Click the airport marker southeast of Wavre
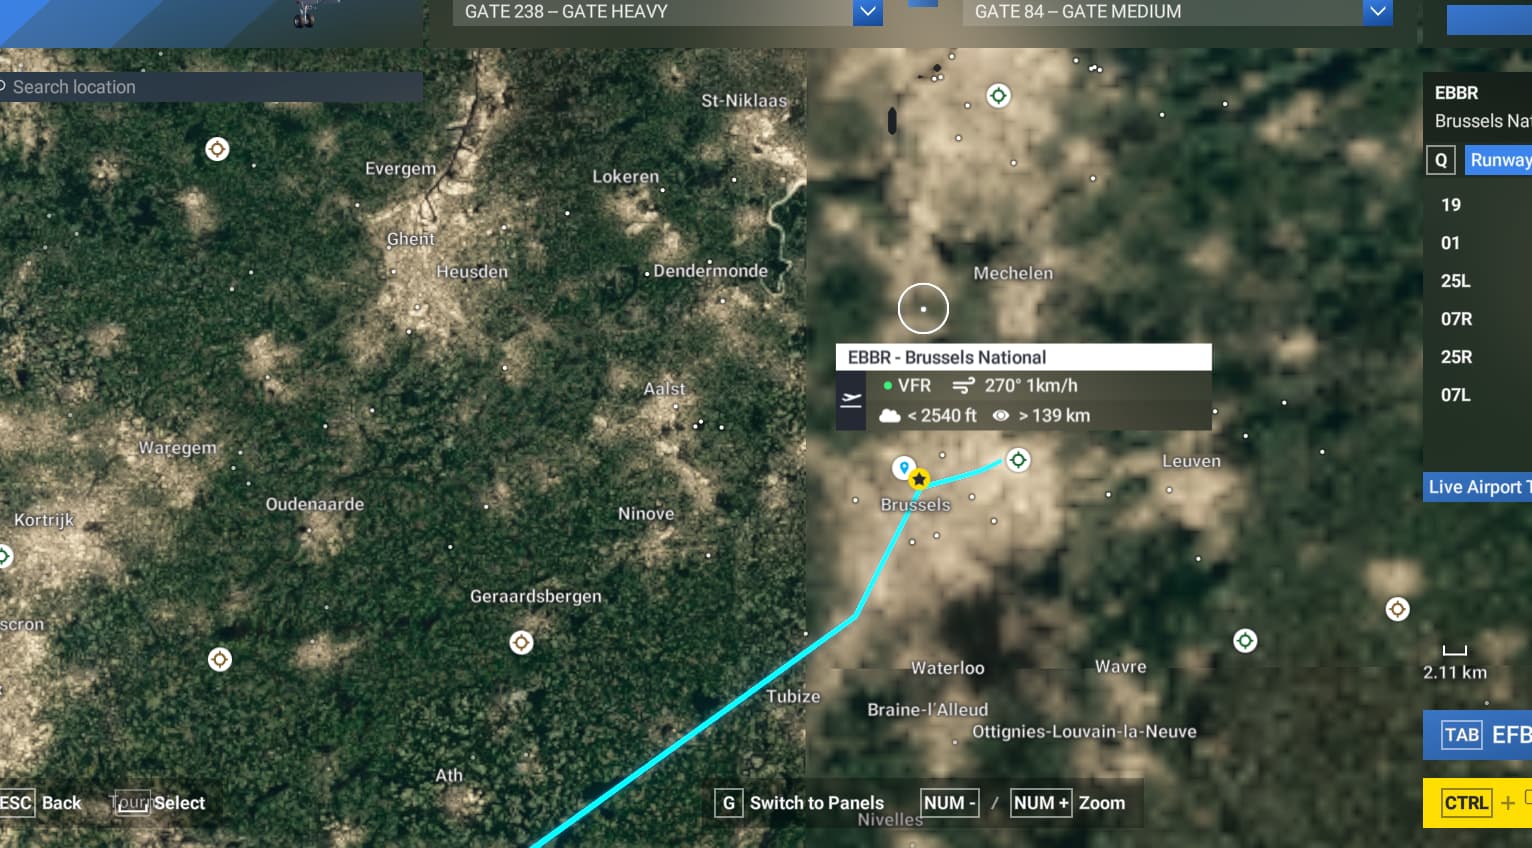Image resolution: width=1532 pixels, height=848 pixels. 1245,640
